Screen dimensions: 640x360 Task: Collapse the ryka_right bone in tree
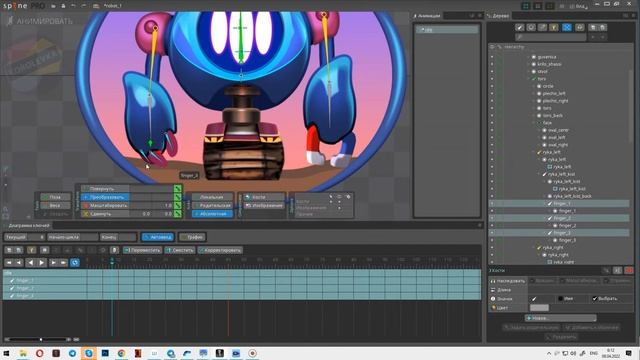point(534,247)
